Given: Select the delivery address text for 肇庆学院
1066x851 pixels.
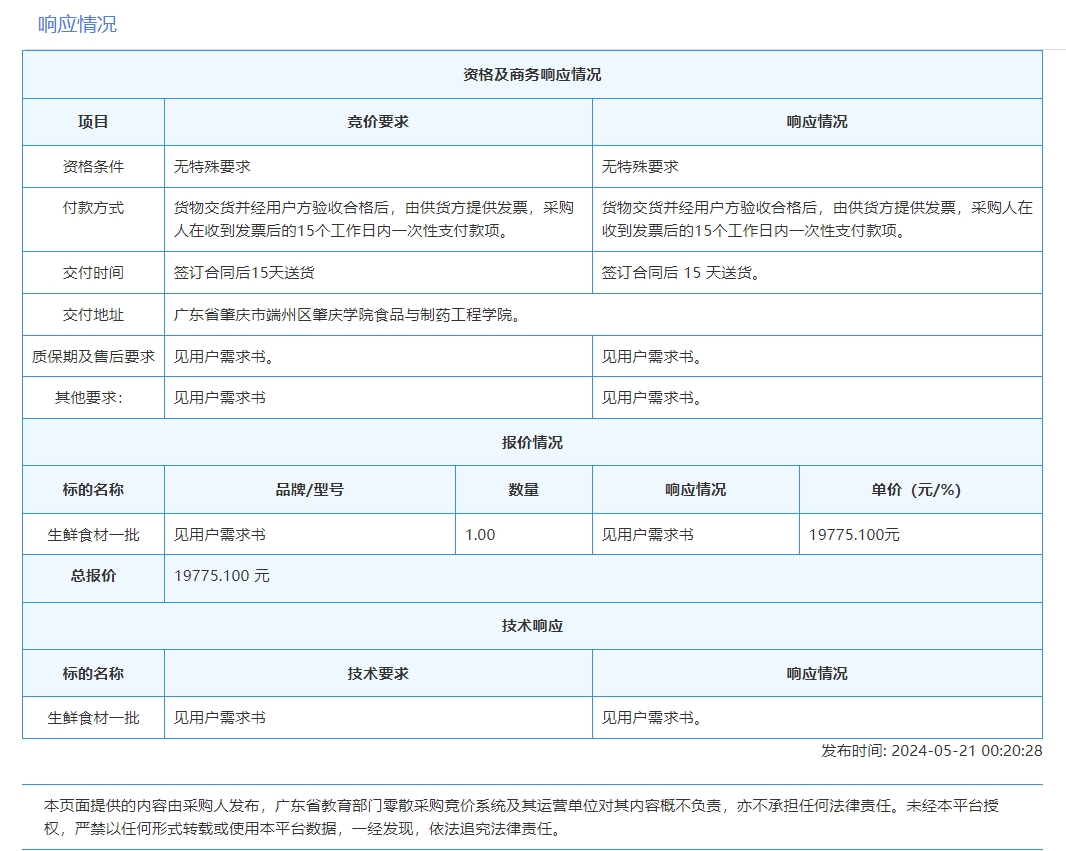Looking at the screenshot, I should (347, 315).
